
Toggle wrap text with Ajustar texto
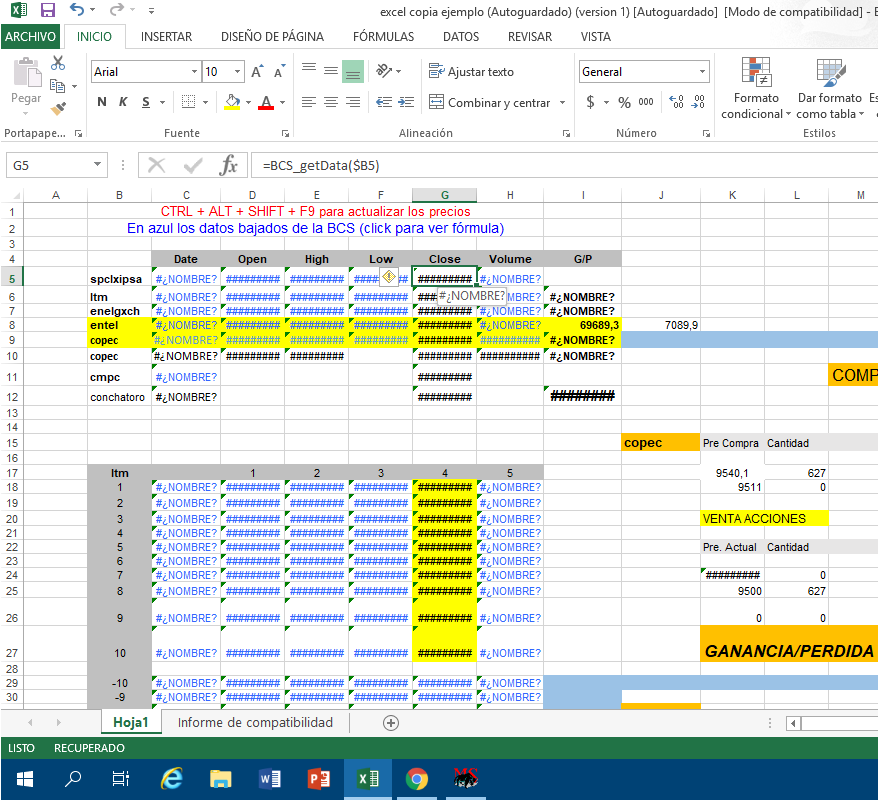coord(472,72)
